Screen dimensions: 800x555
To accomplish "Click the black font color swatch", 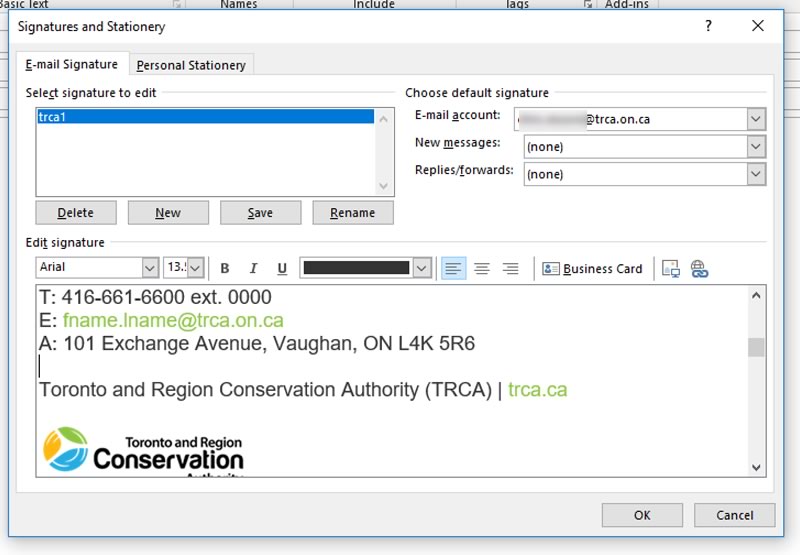I will 356,267.
